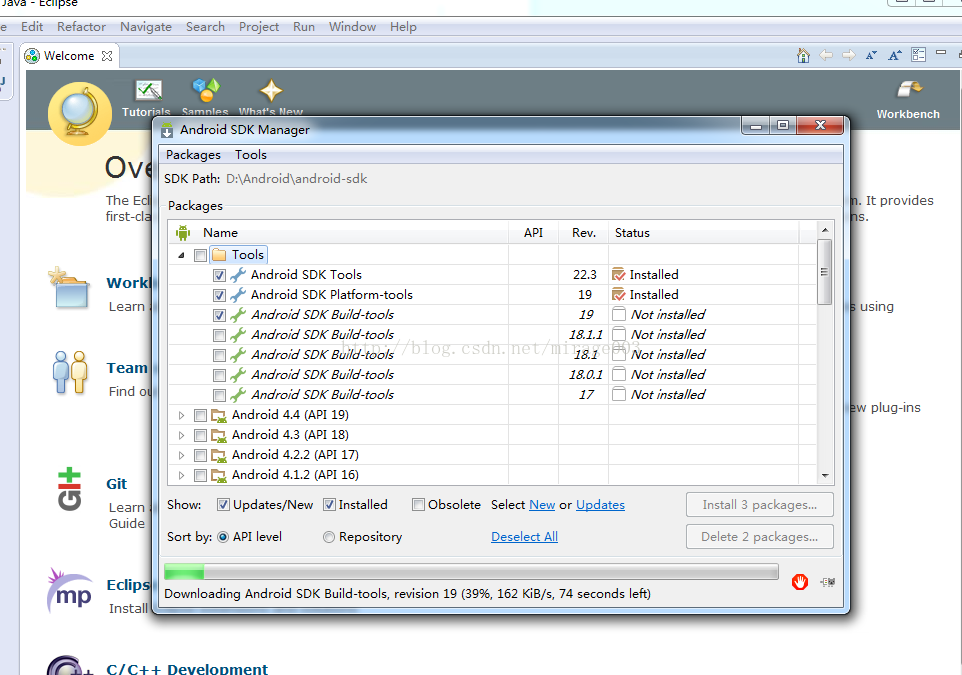Click the New link next to Select
The width and height of the screenshot is (962, 675).
click(x=542, y=504)
